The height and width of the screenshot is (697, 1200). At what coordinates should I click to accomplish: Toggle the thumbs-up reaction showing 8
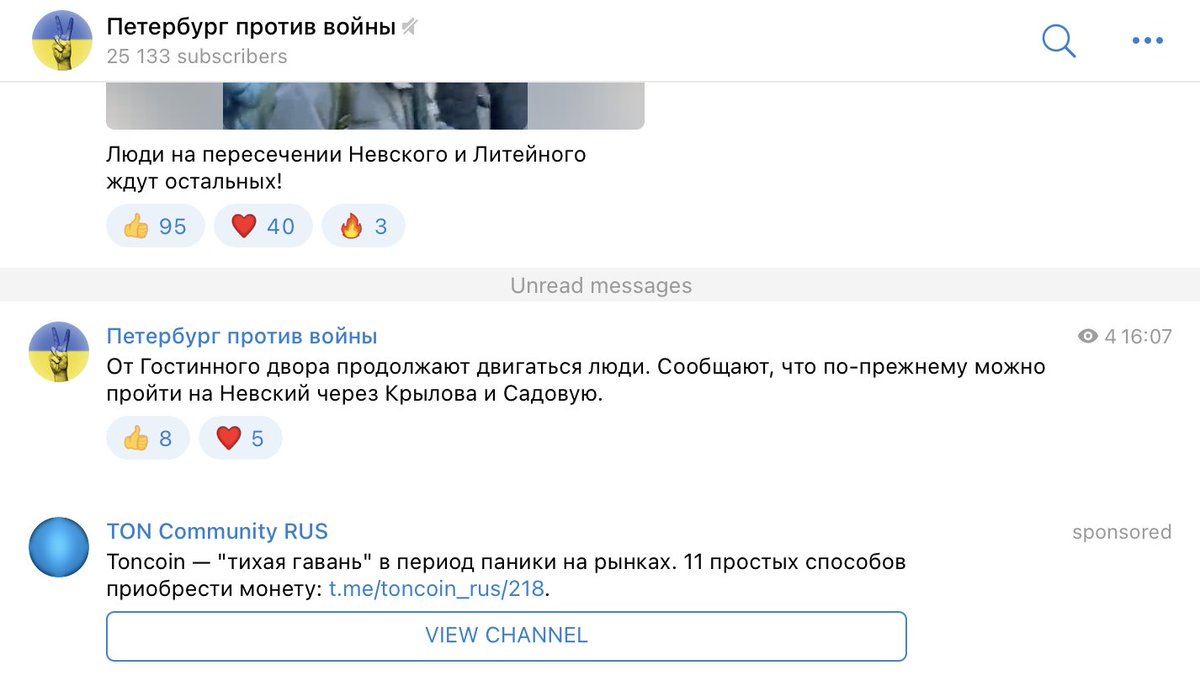147,437
